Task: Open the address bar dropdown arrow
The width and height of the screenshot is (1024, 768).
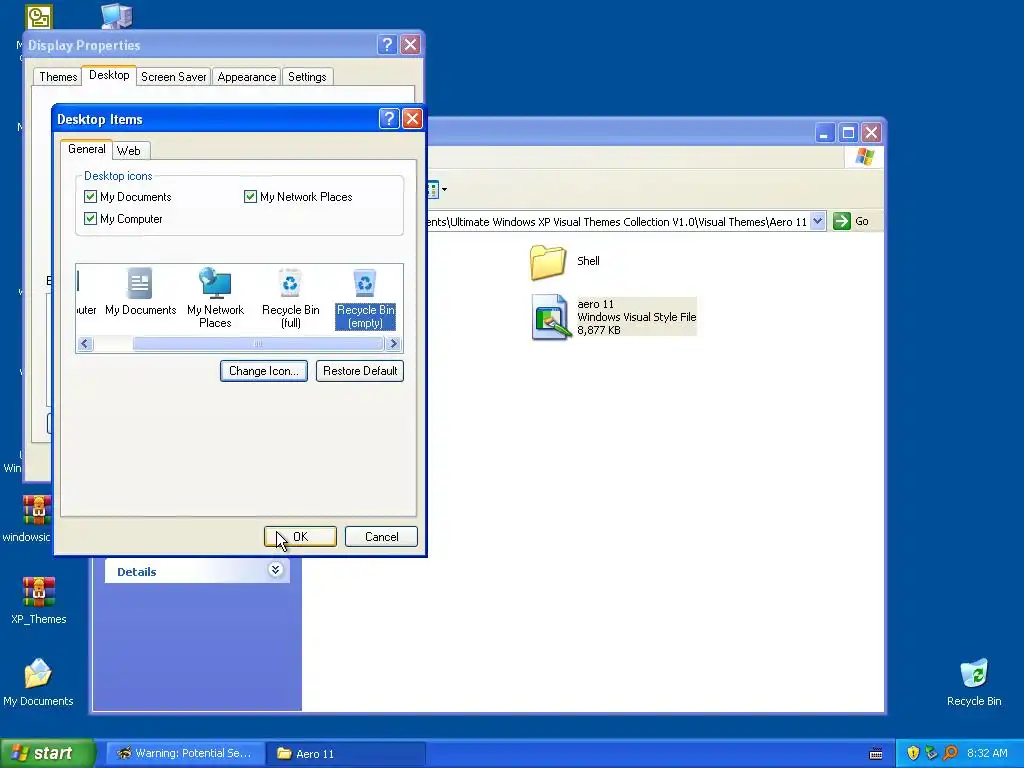Action: pyautogui.click(x=818, y=221)
